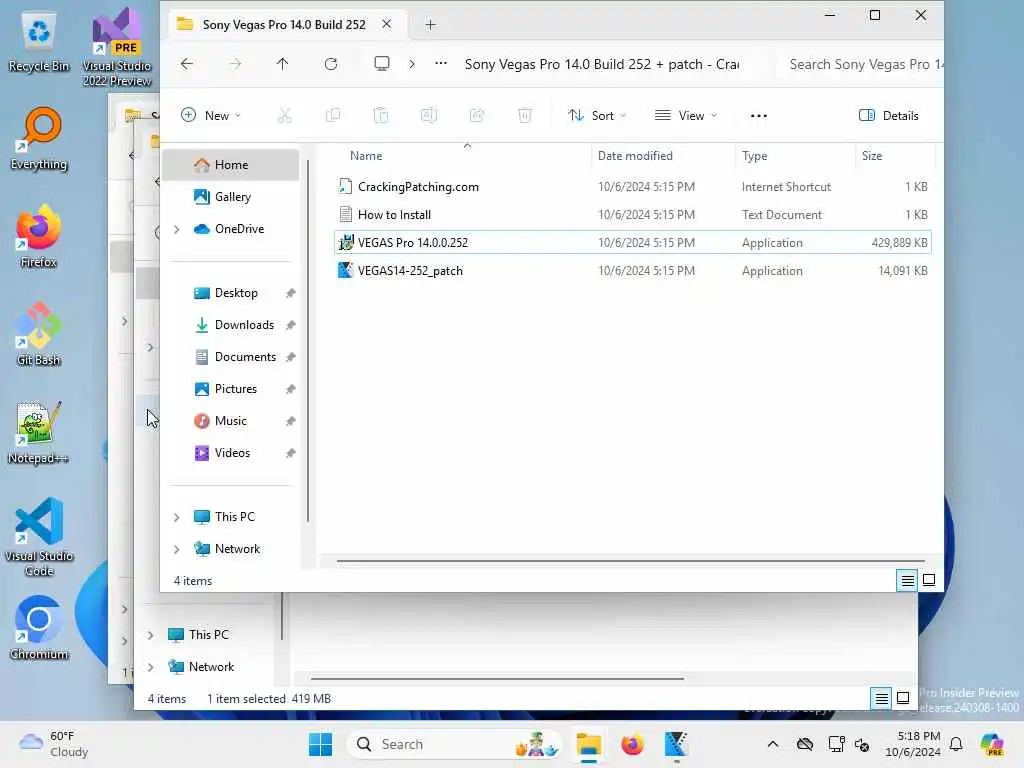Add a new File Explorer tab
The width and height of the screenshot is (1024, 768).
(430, 25)
